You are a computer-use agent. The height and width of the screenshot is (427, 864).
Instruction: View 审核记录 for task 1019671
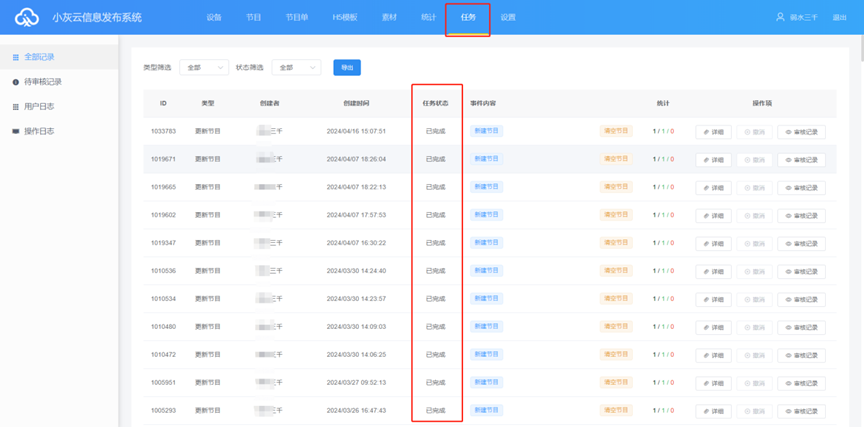coord(801,159)
